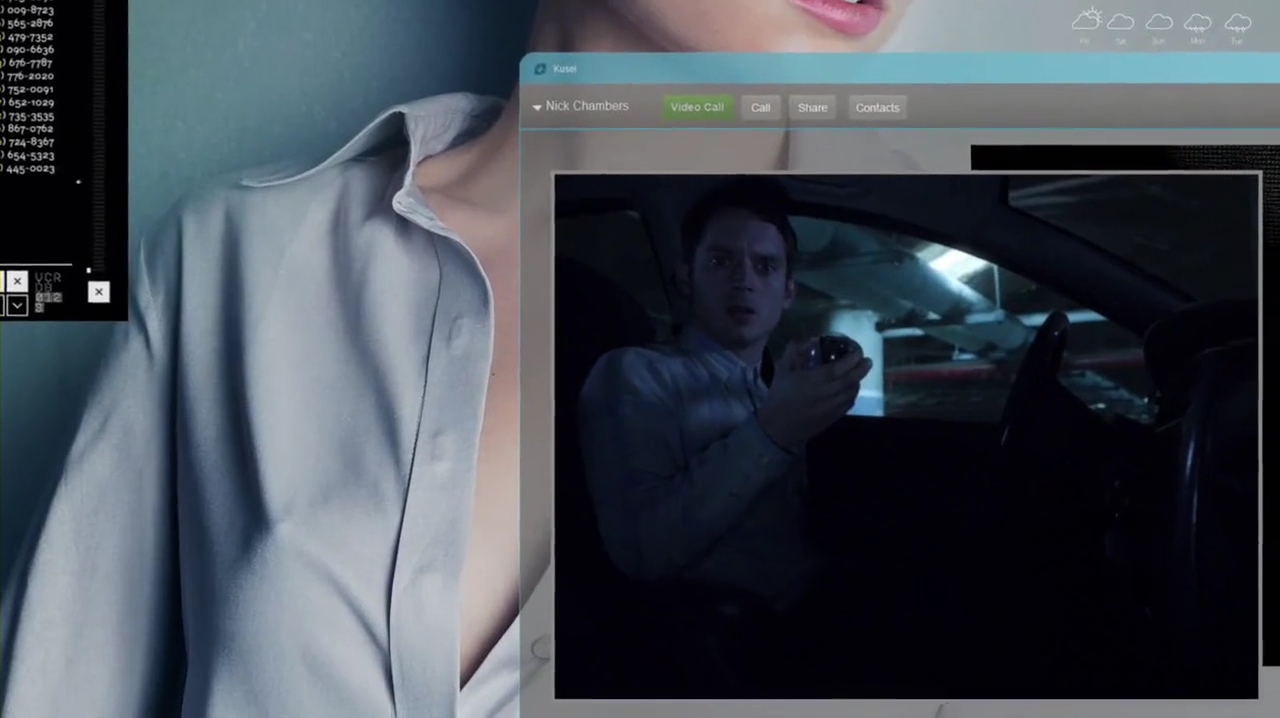
Task: Close the black terminal panel with its X button
Action: click(98, 292)
